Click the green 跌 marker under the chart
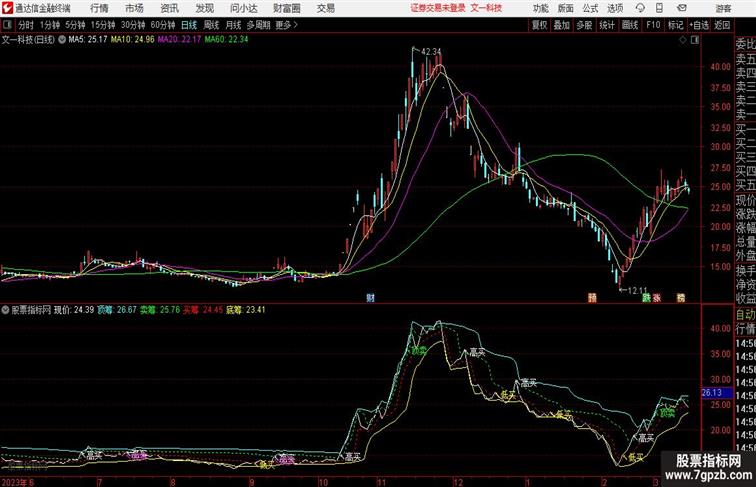This screenshot has height=487, width=756. click(647, 298)
